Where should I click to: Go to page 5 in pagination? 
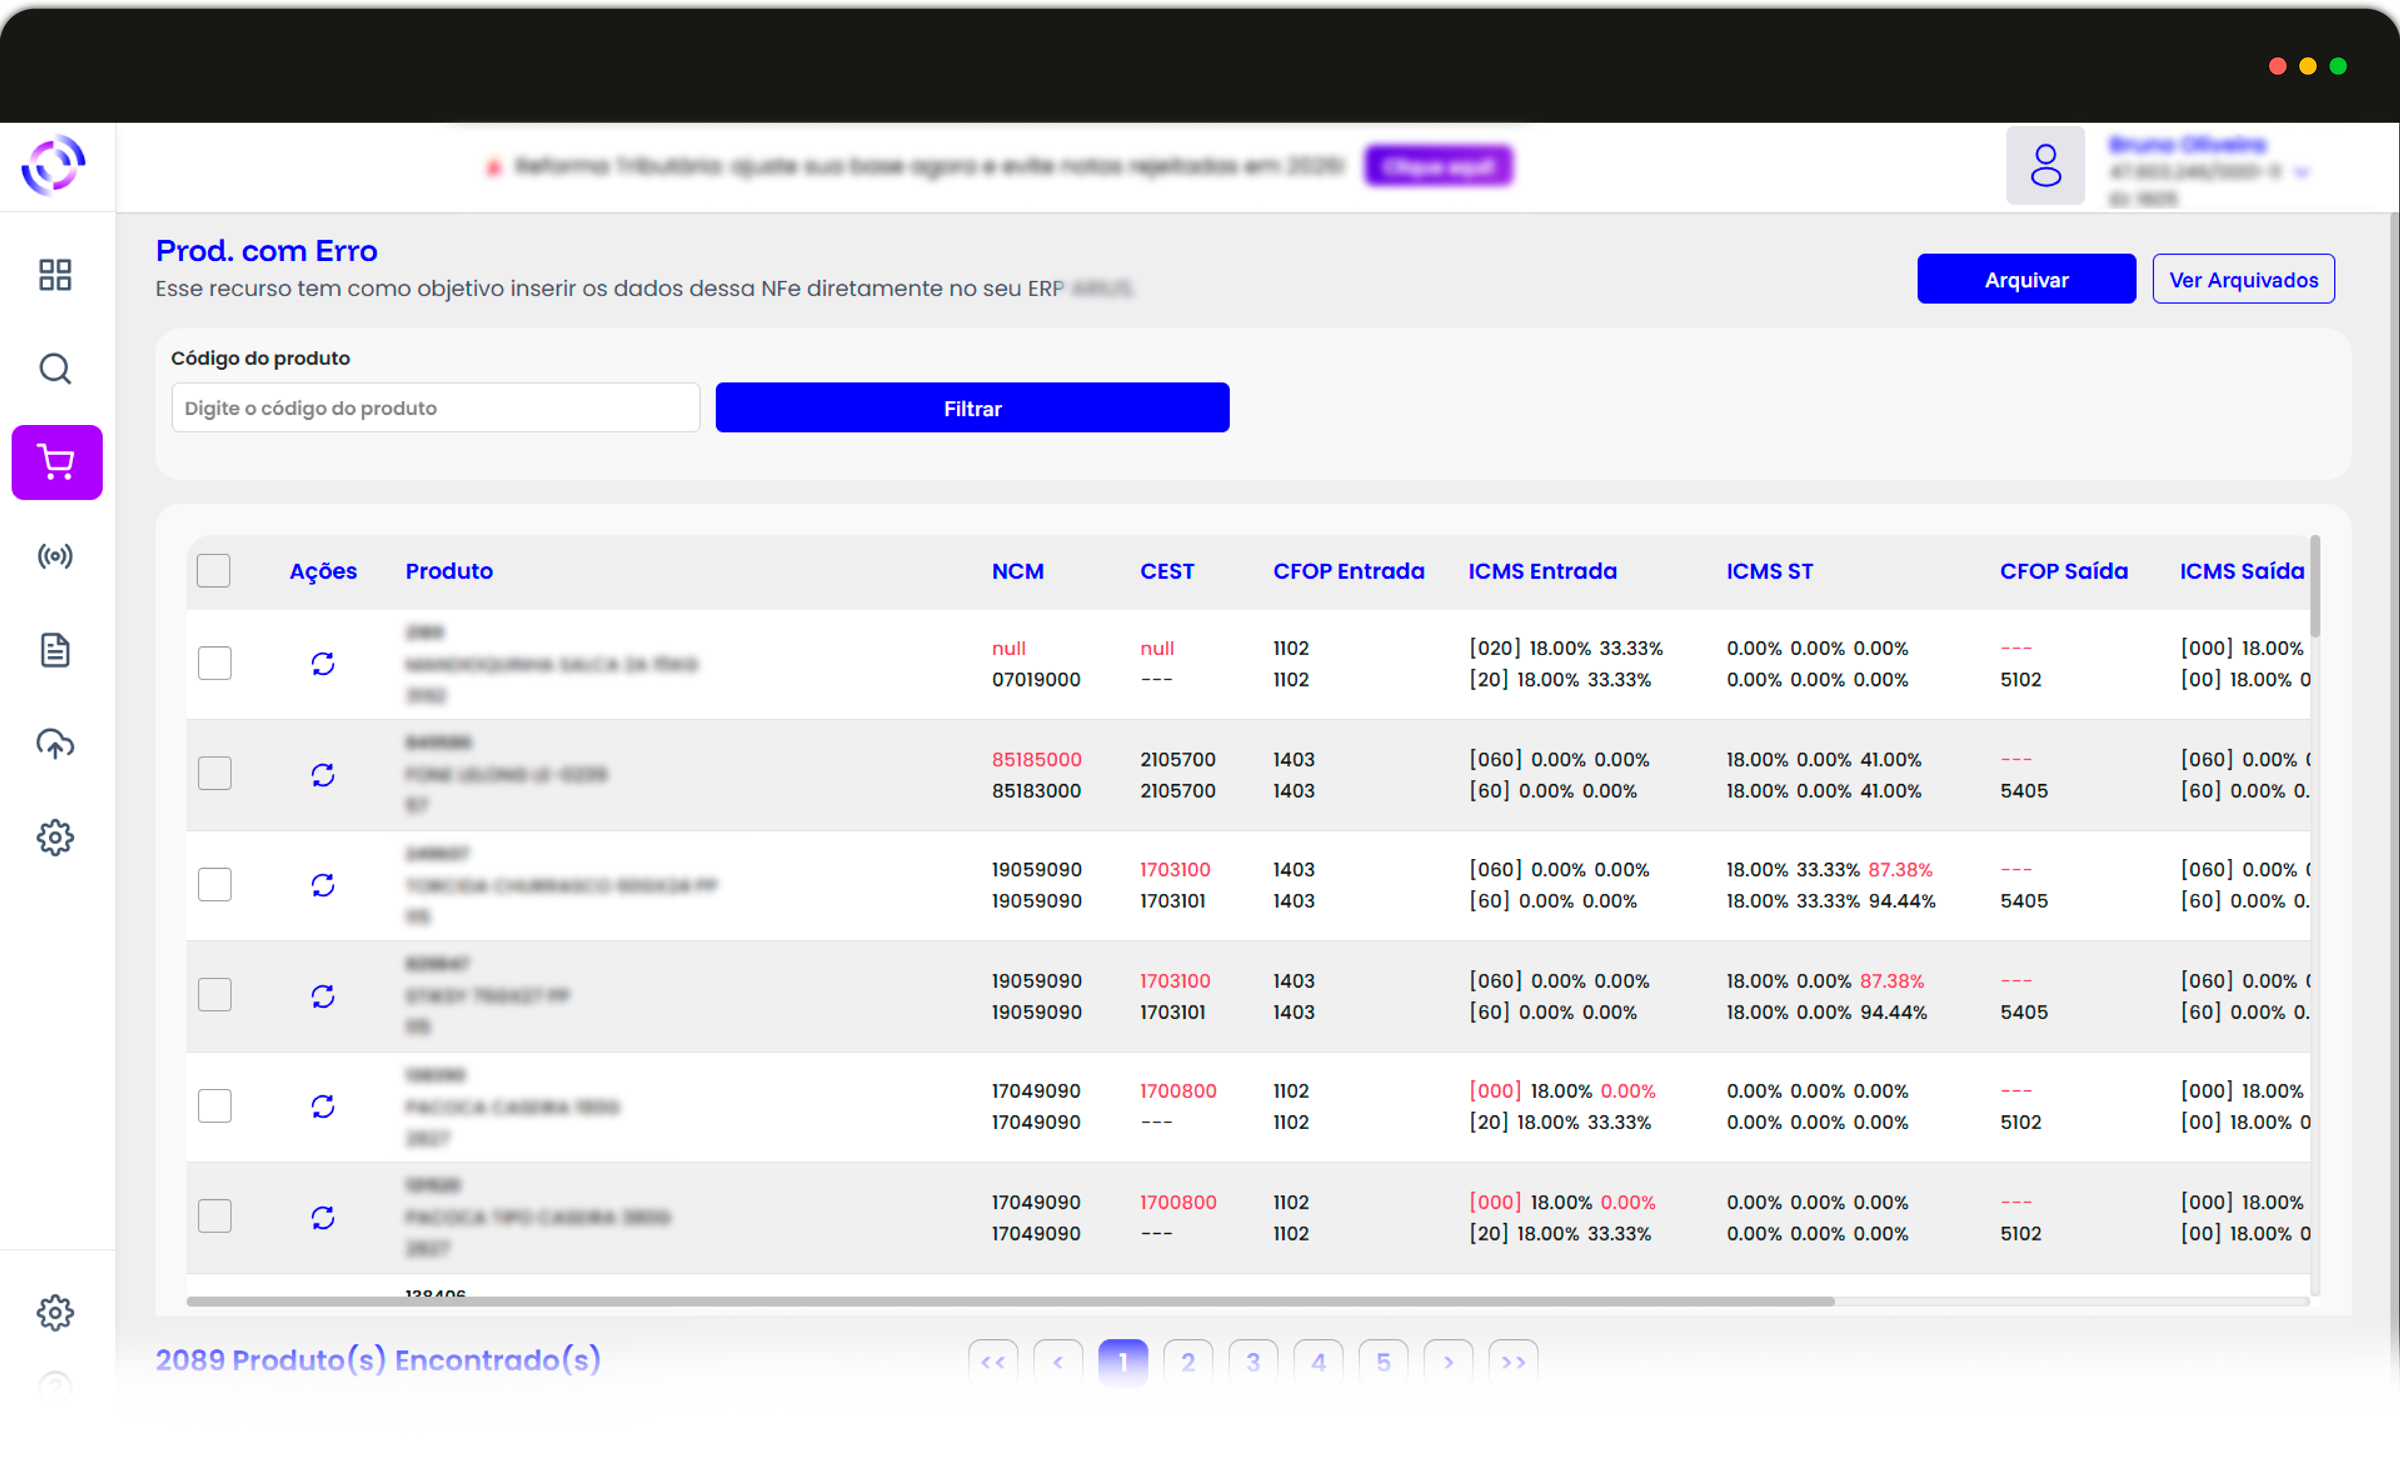pos(1383,1363)
